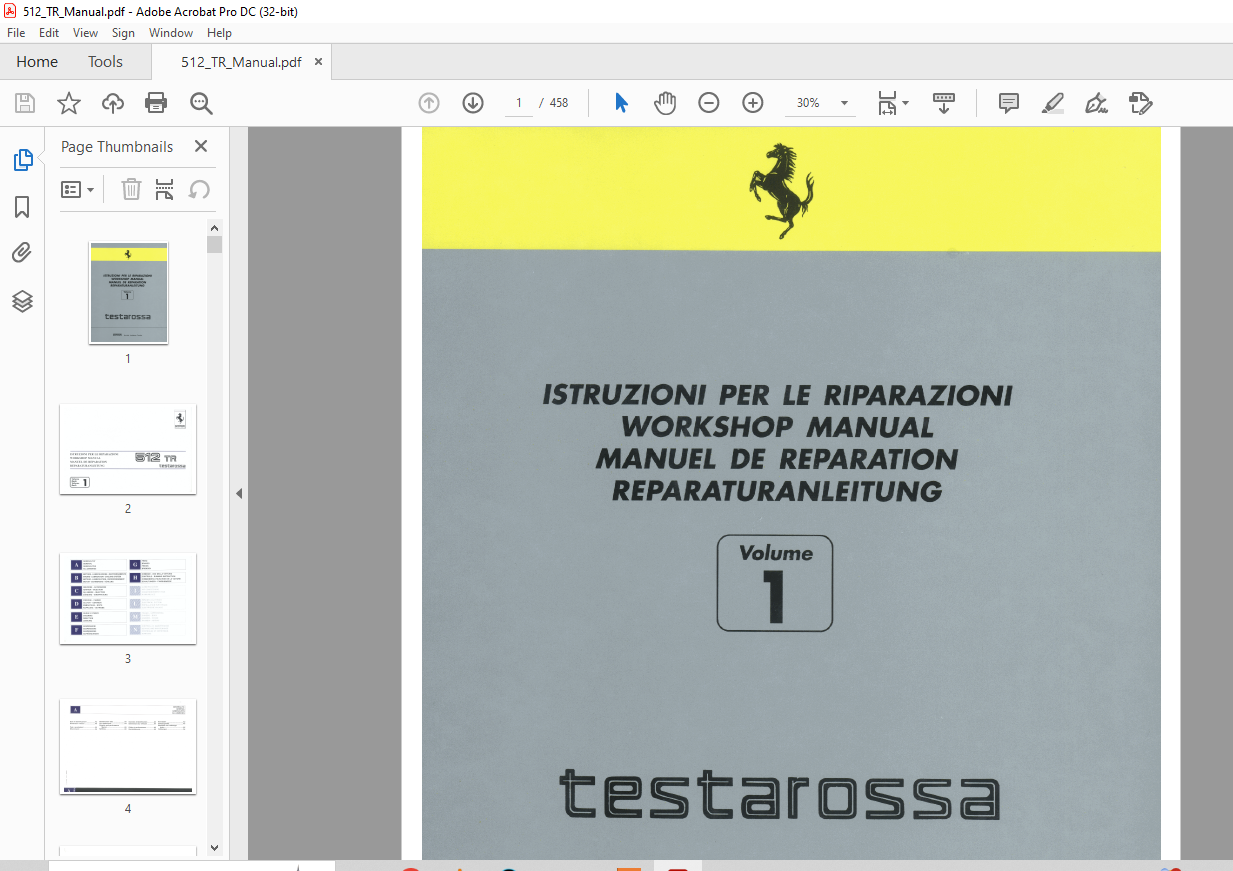The width and height of the screenshot is (1233, 871).
Task: Zoom in using the plus circle icon
Action: pos(753,103)
